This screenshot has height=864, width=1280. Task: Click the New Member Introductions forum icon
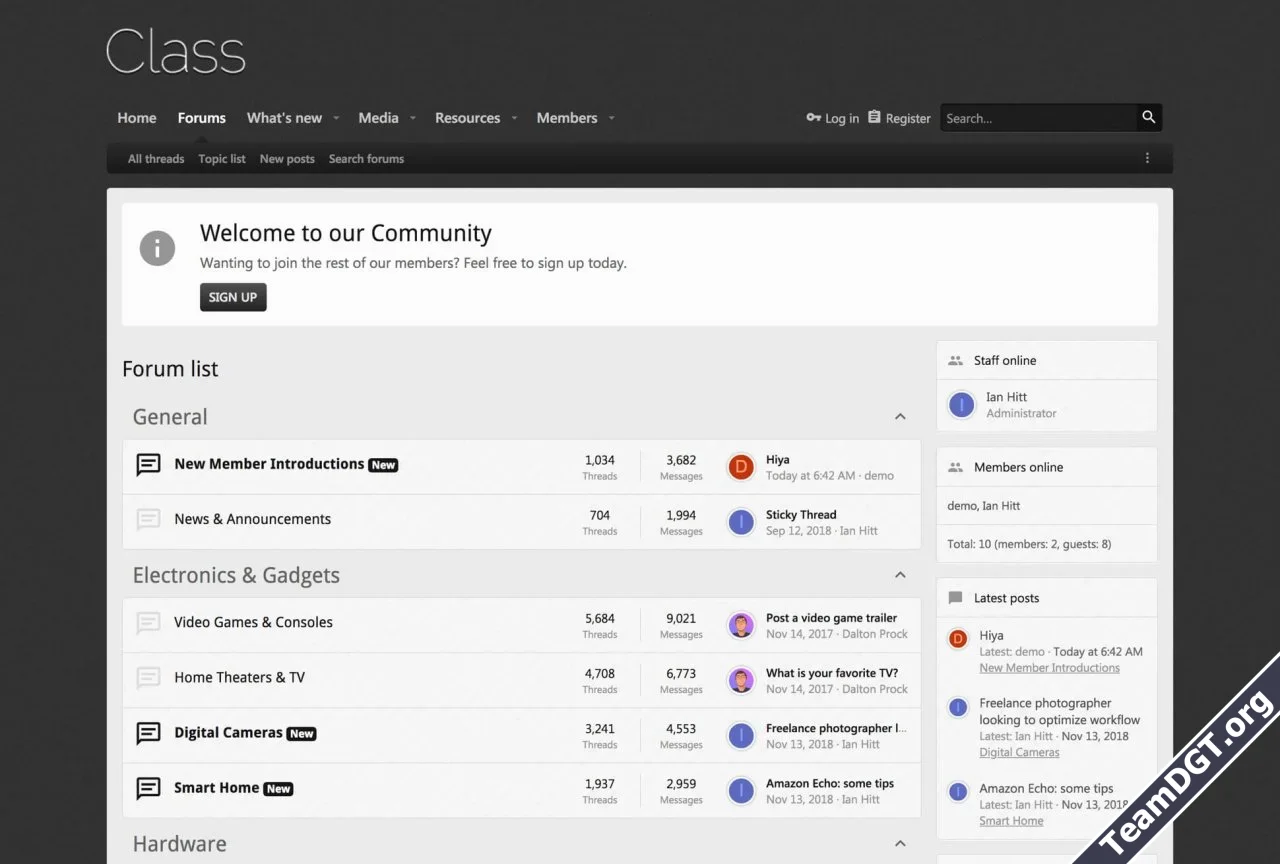pyautogui.click(x=148, y=465)
